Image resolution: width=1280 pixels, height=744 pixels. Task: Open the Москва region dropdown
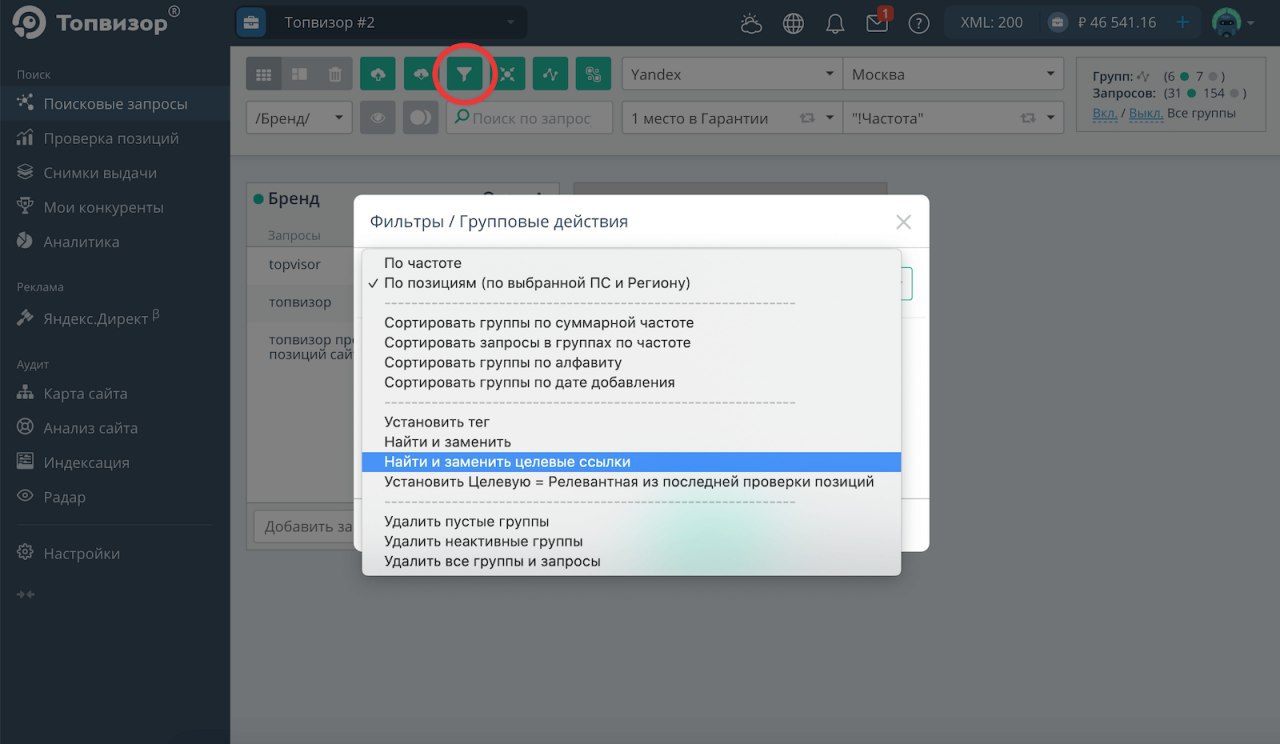point(953,74)
